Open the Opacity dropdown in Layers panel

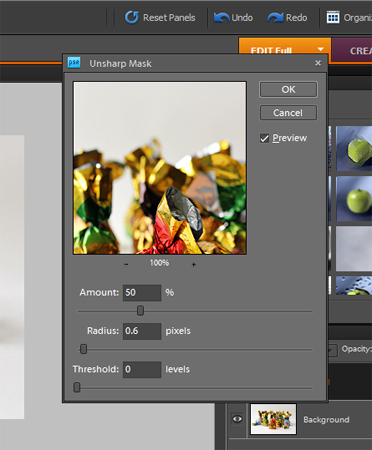point(332,350)
